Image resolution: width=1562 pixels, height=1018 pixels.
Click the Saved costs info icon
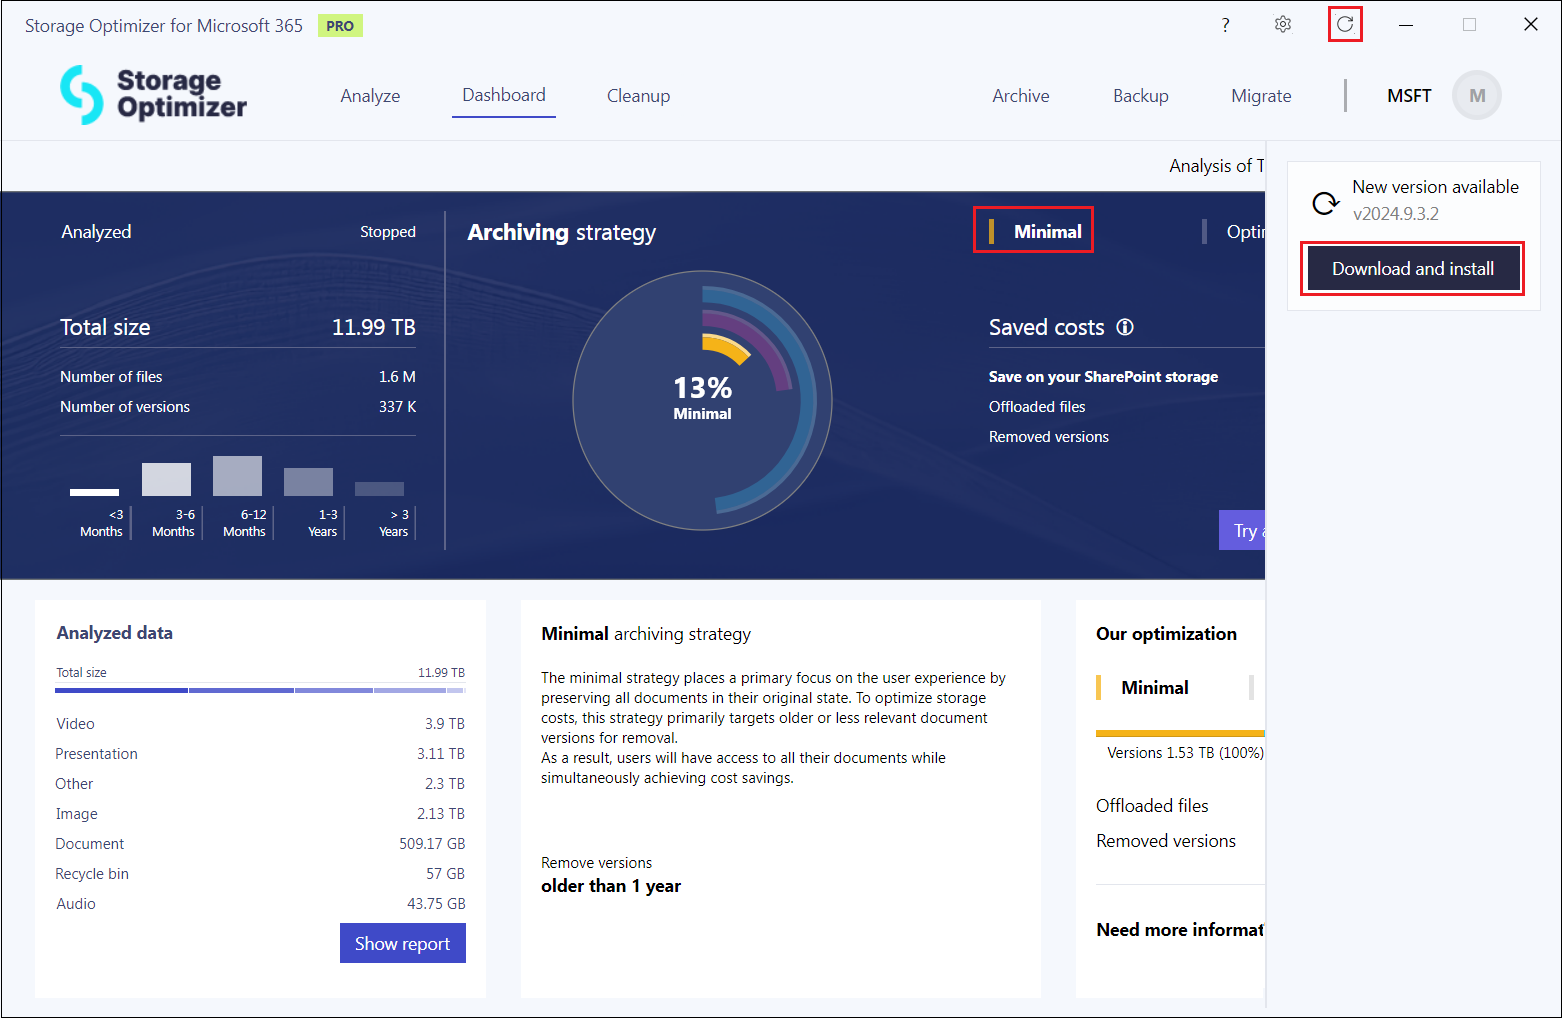[1125, 327]
